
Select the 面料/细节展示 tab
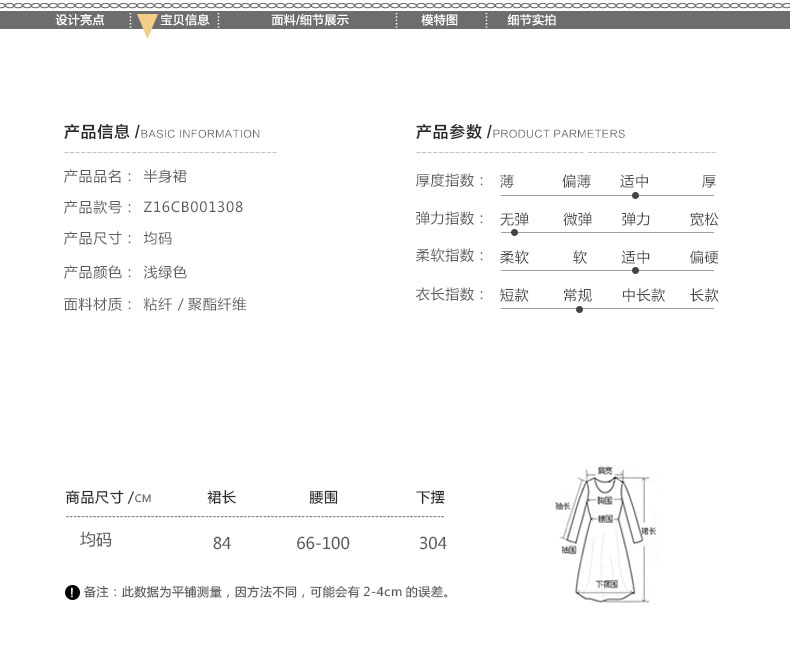(x=310, y=20)
